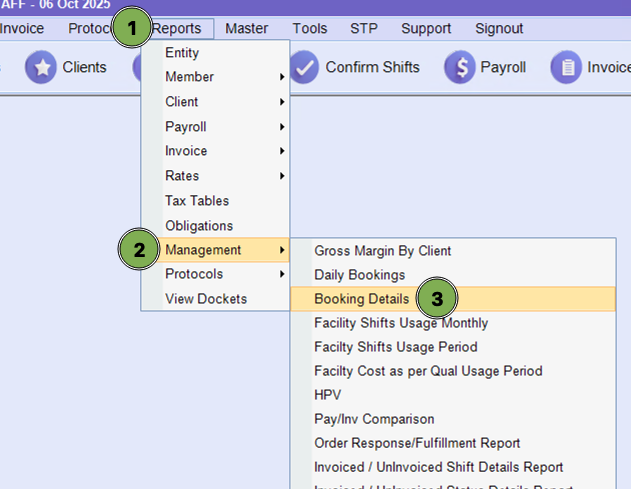Open the Reports menu
This screenshot has height=489, width=631.
(x=181, y=29)
